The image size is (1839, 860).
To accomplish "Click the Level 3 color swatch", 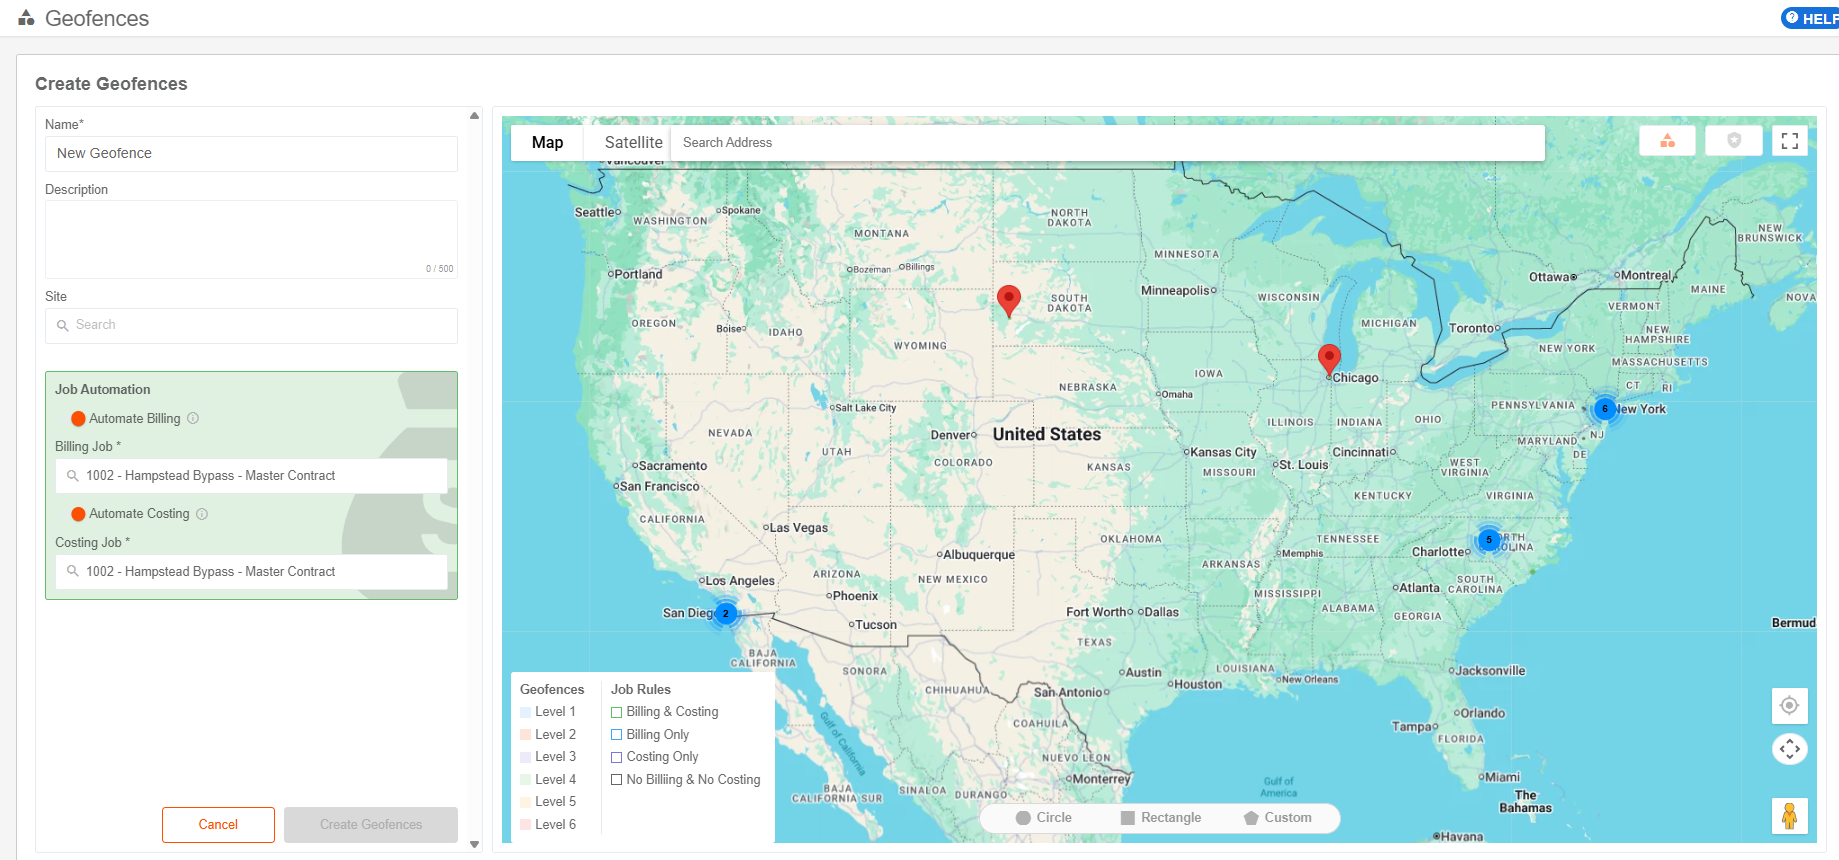I will click(x=526, y=757).
